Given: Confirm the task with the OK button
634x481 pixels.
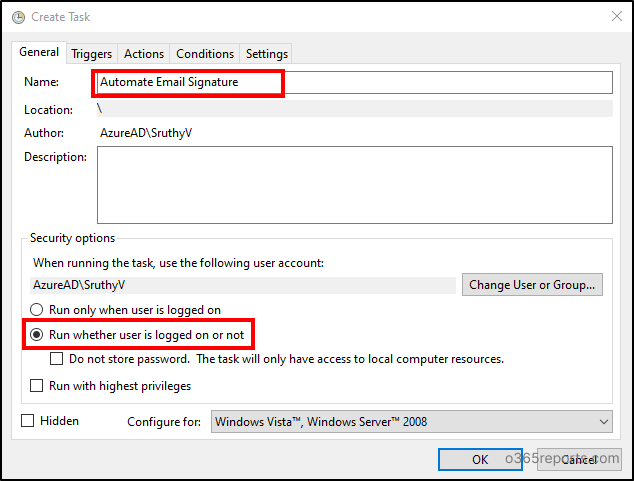Looking at the screenshot, I should (x=480, y=460).
